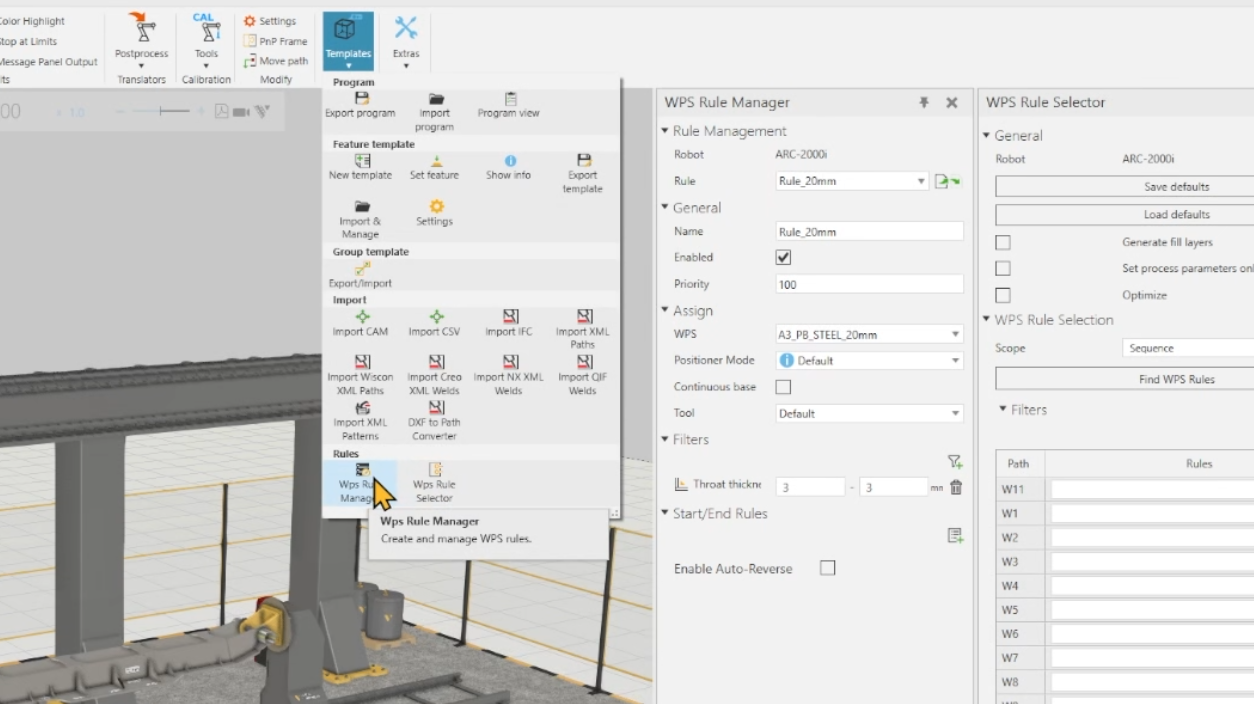
Task: Select path row W11 in the table
Action: point(1125,489)
